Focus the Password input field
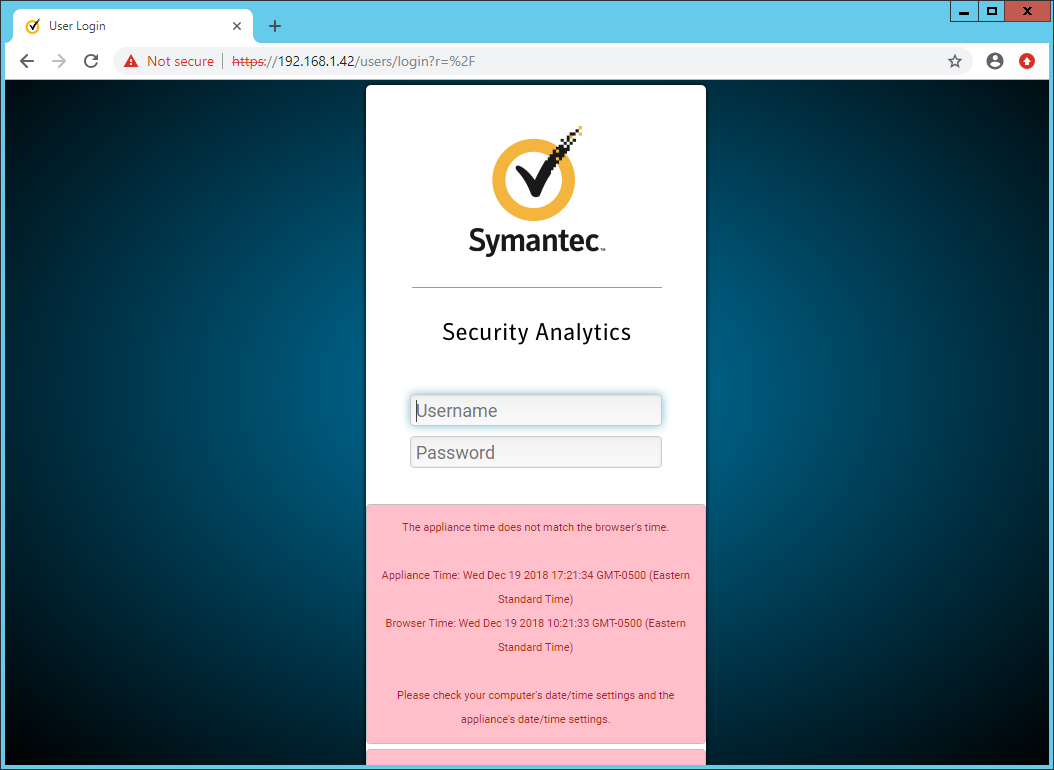The image size is (1054, 770). [536, 452]
